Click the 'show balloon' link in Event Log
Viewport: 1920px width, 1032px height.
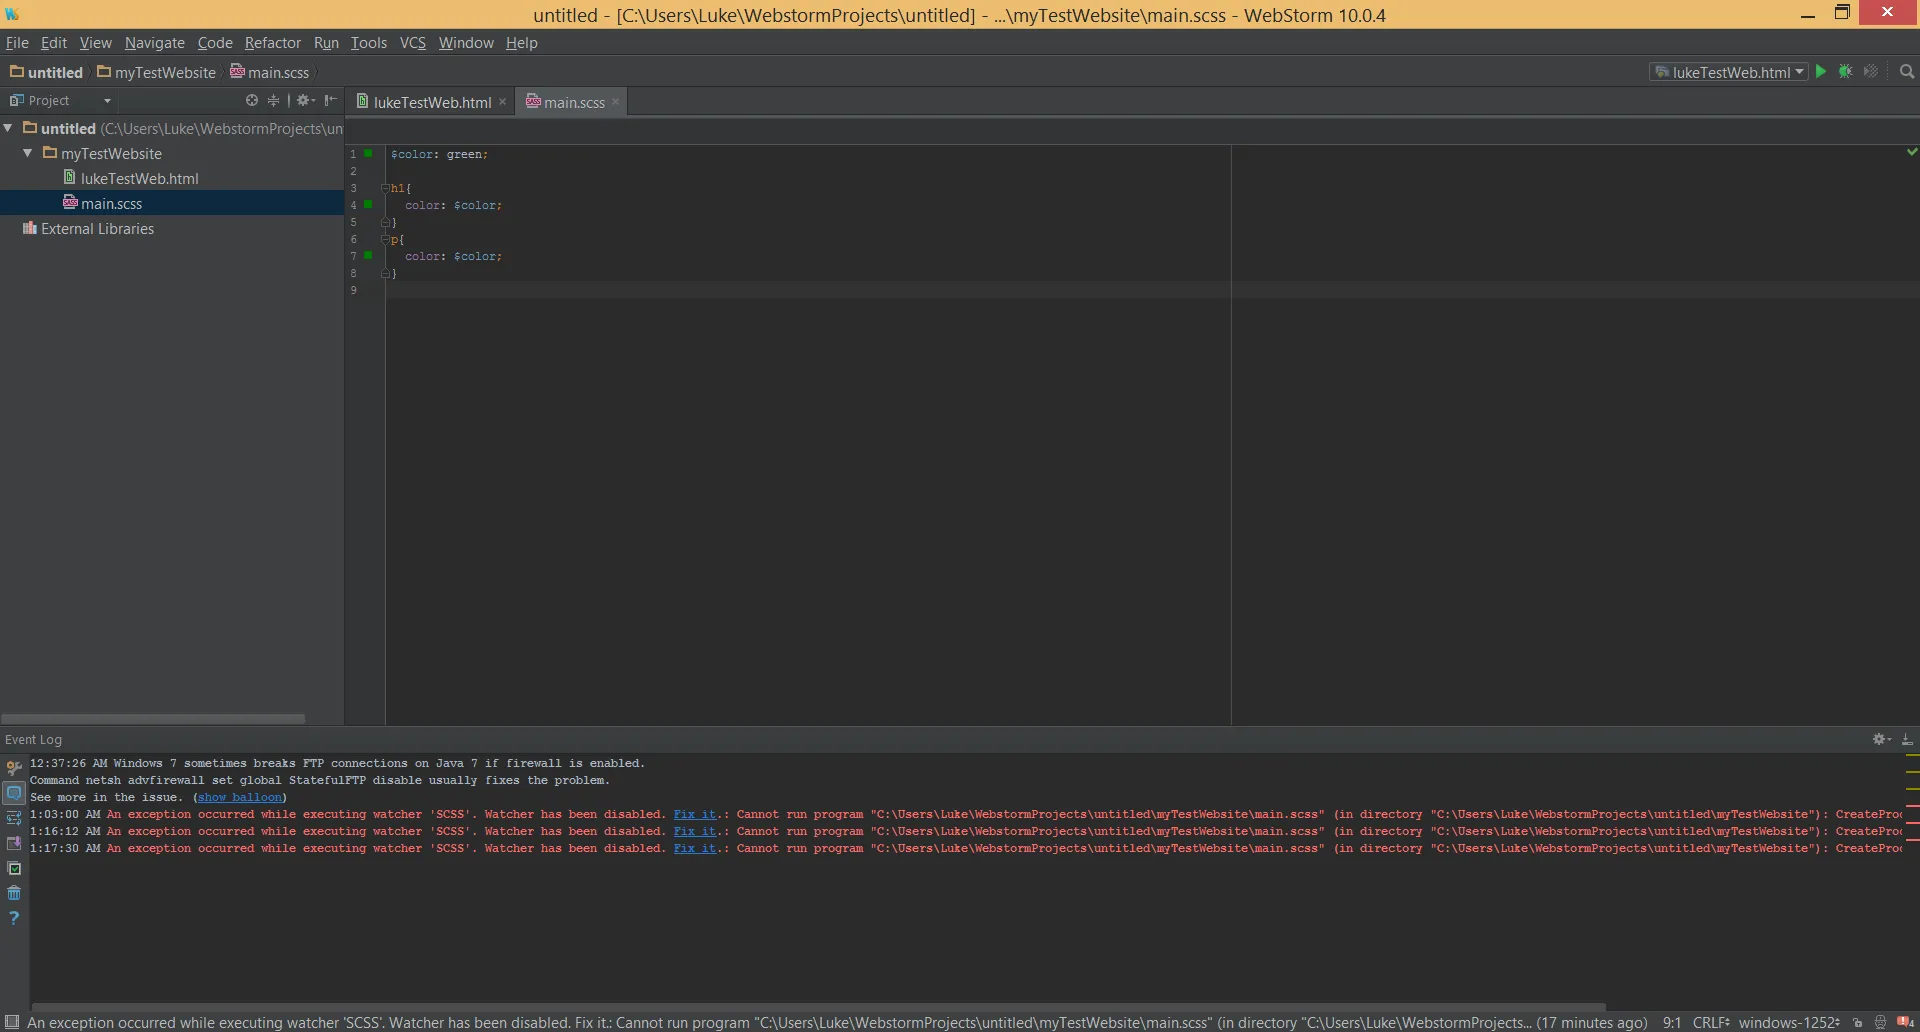pos(240,797)
